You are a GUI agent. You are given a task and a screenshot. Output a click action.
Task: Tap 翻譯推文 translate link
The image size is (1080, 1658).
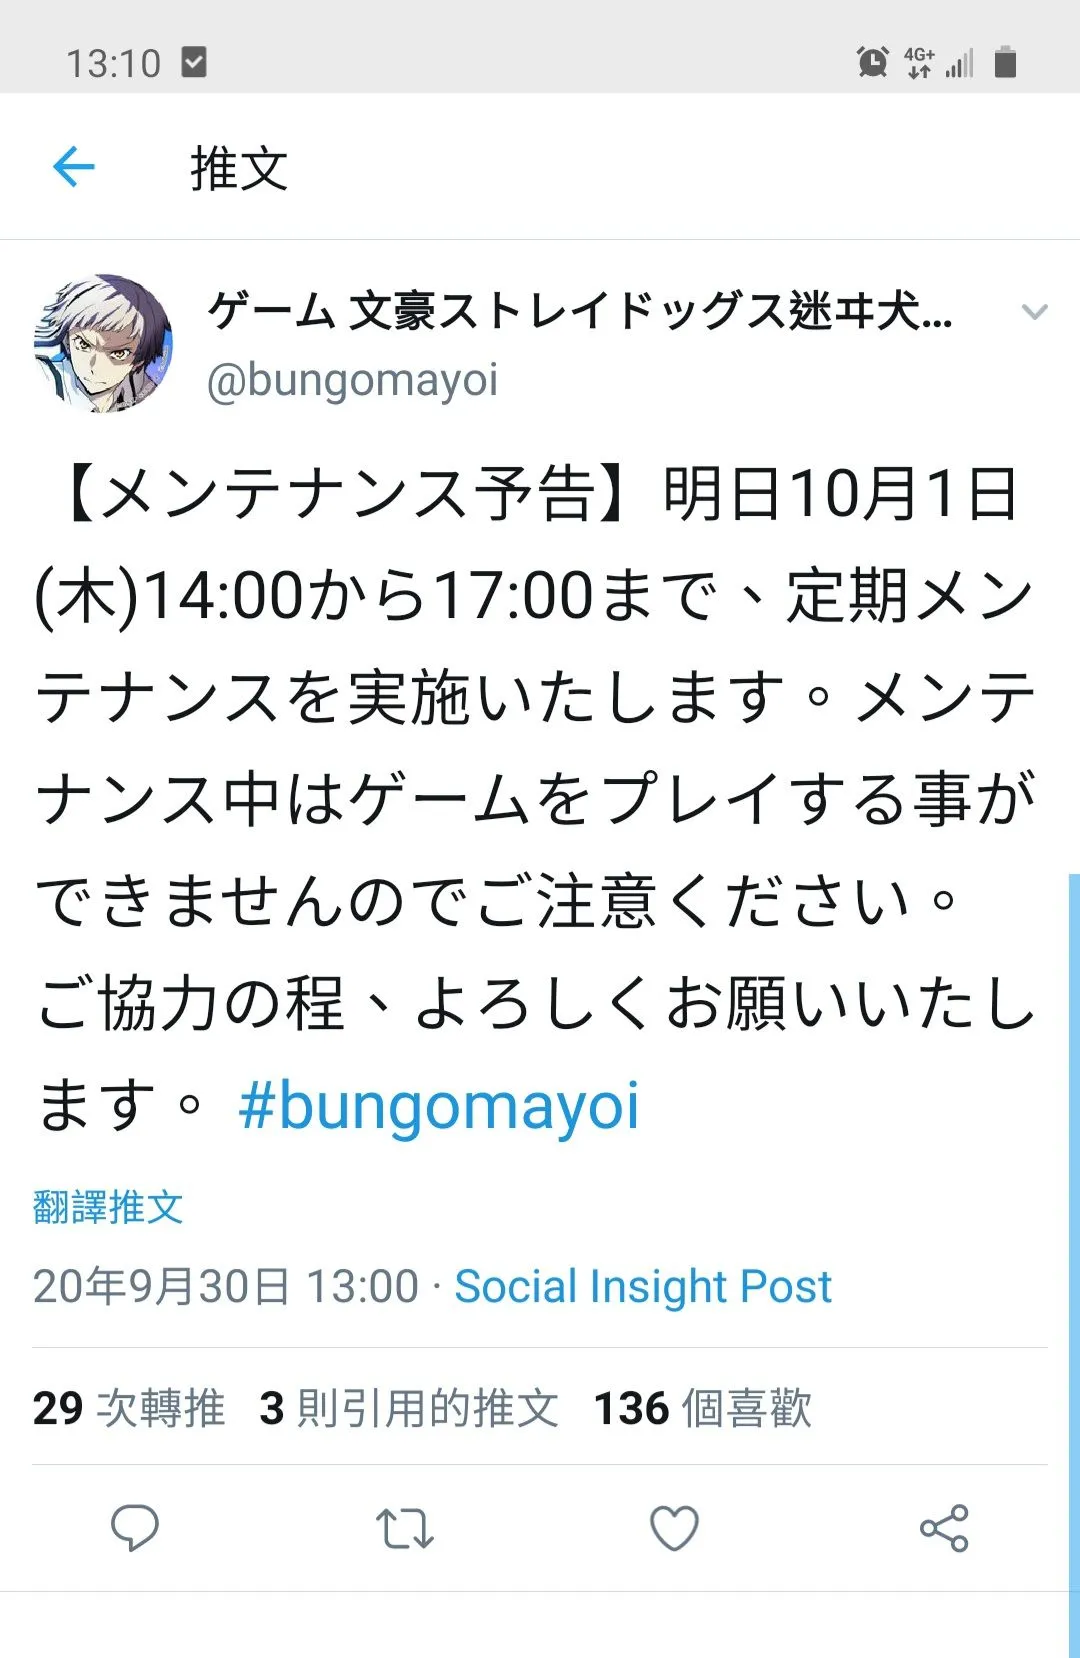[x=108, y=1207]
